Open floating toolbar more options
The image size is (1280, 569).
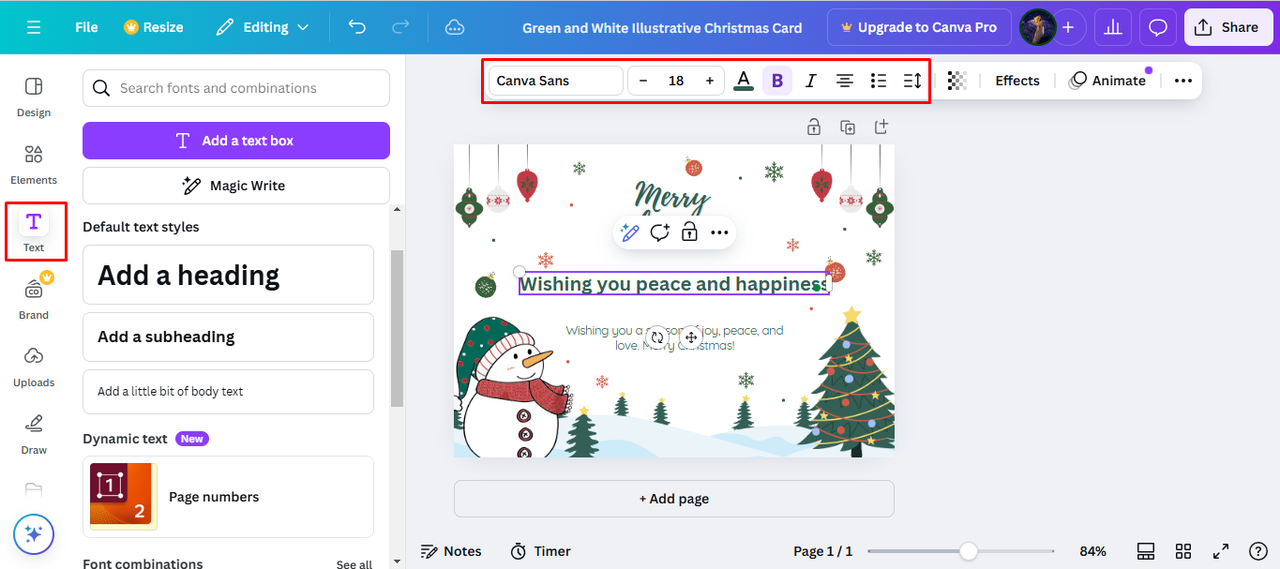[719, 232]
